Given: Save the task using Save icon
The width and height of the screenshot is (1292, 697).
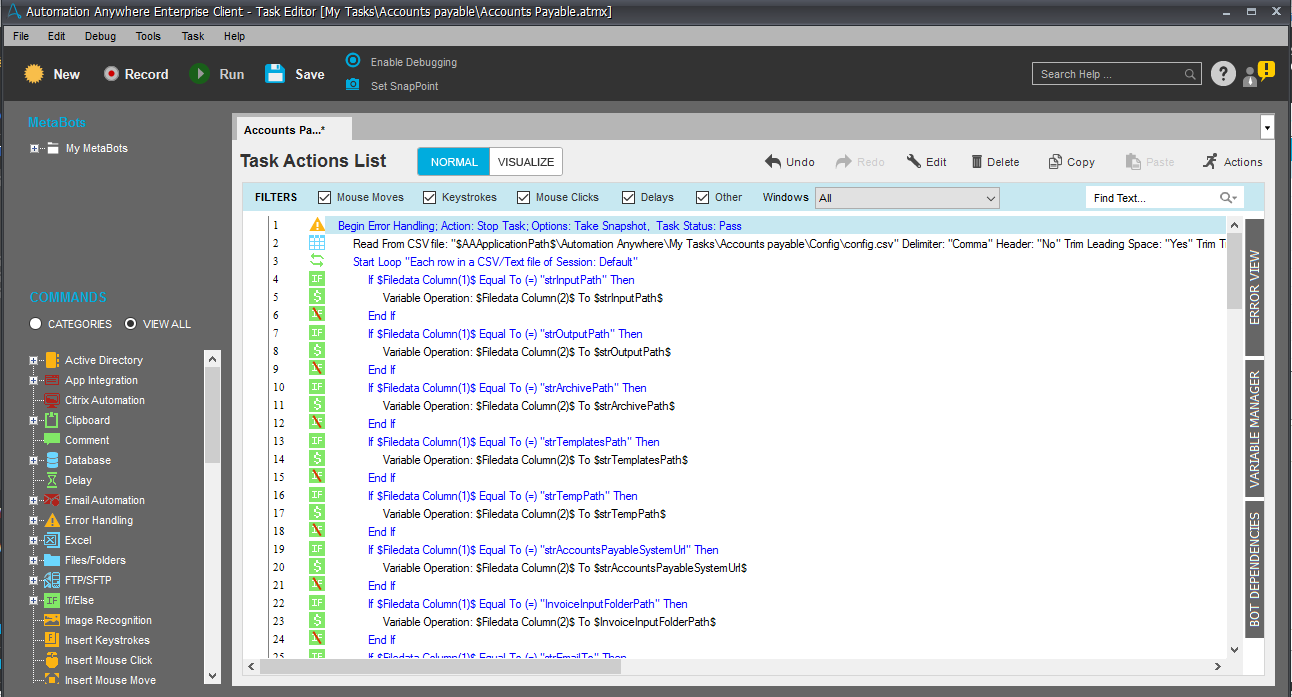Looking at the screenshot, I should coord(275,74).
